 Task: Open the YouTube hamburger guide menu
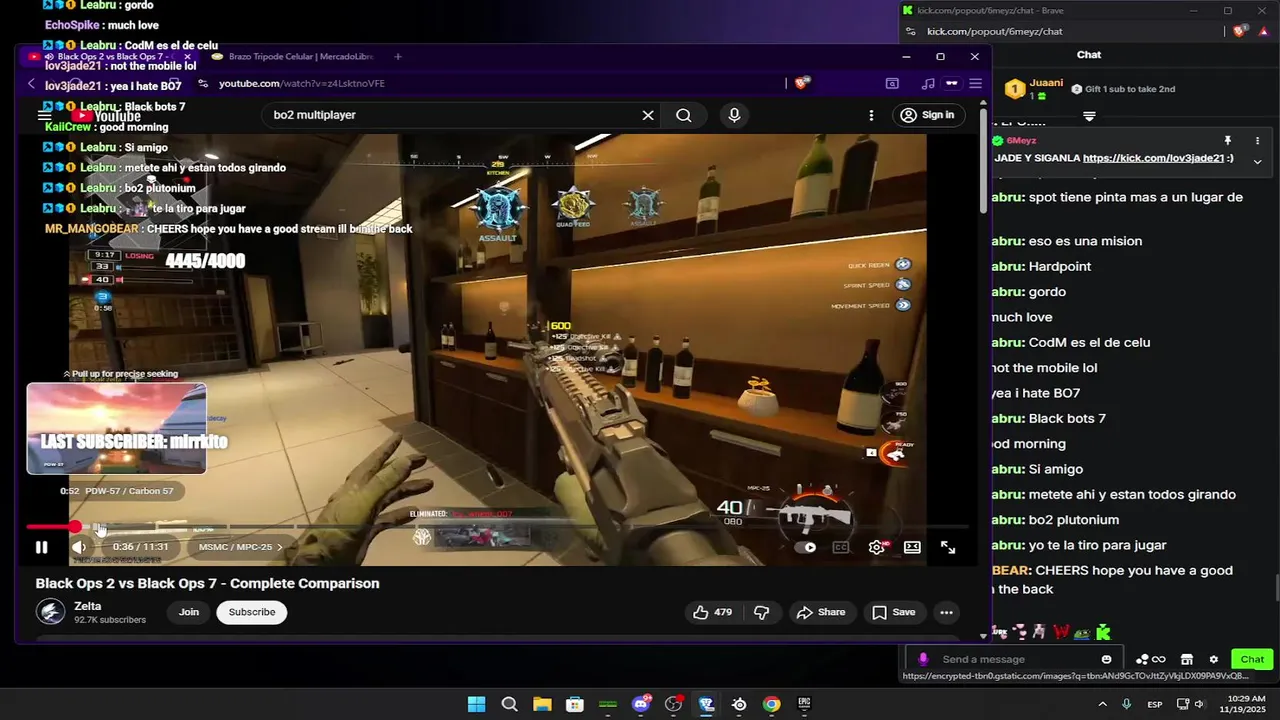click(44, 116)
